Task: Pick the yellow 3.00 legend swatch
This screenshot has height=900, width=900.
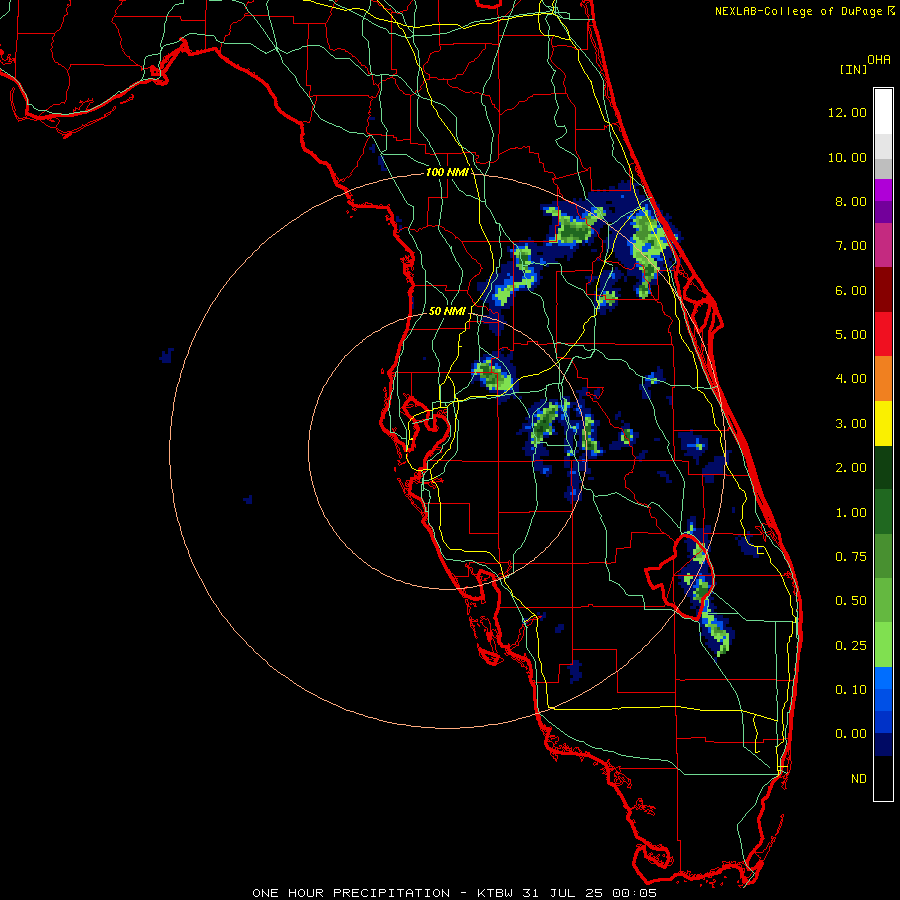Action: click(x=883, y=424)
